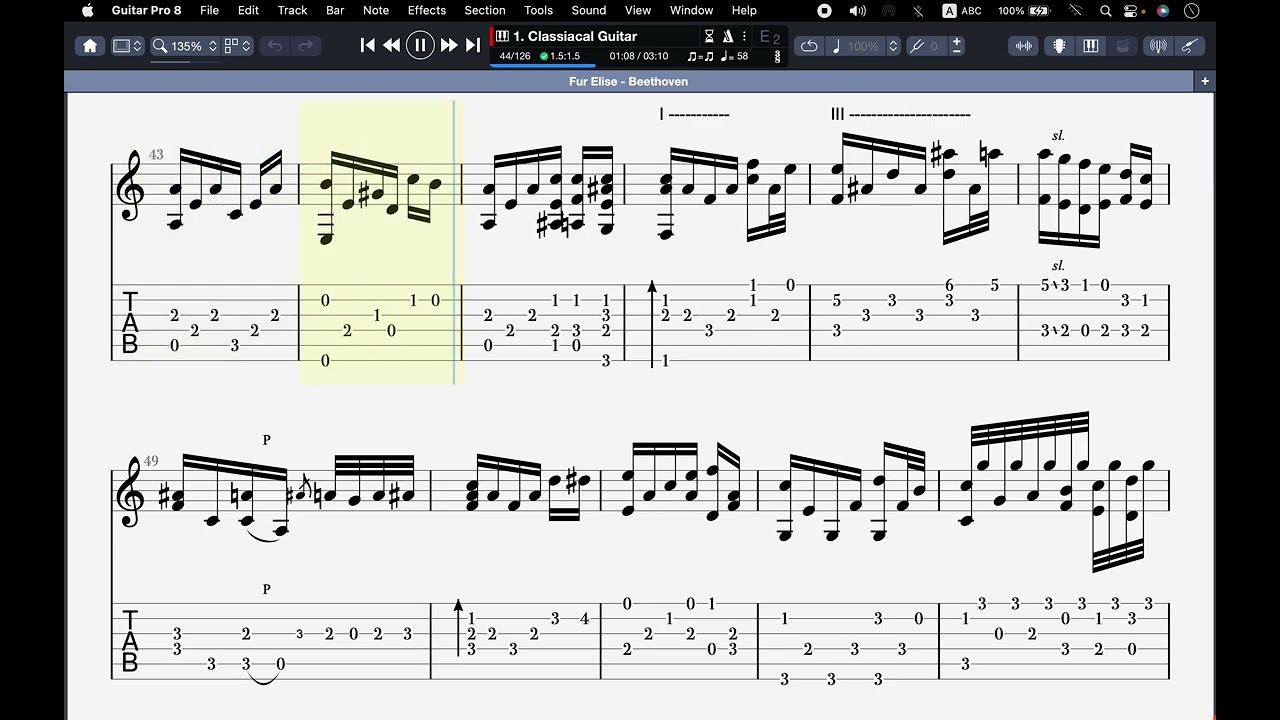The height and width of the screenshot is (720, 1280).
Task: Click bar number 43 in the score
Action: (156, 154)
